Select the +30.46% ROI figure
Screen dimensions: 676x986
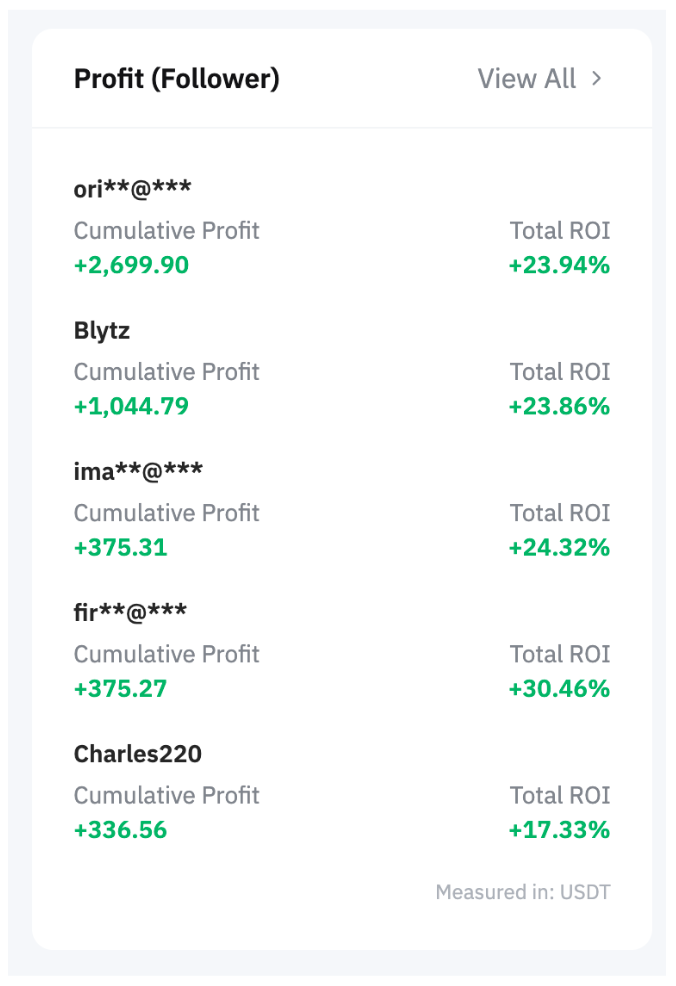(x=559, y=688)
